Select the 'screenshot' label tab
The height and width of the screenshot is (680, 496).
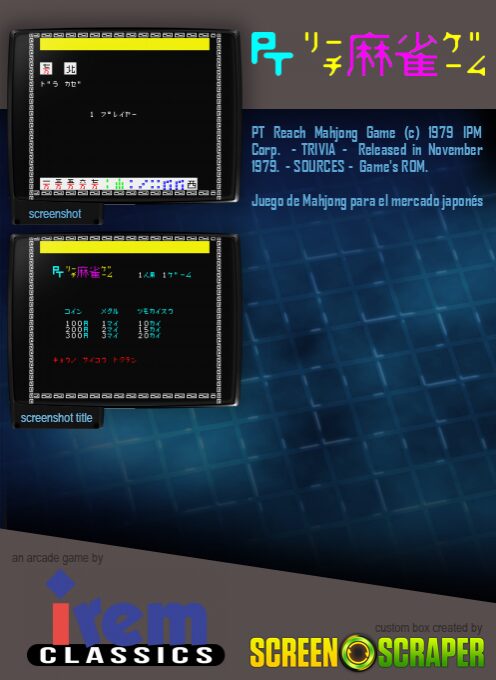pyautogui.click(x=55, y=214)
